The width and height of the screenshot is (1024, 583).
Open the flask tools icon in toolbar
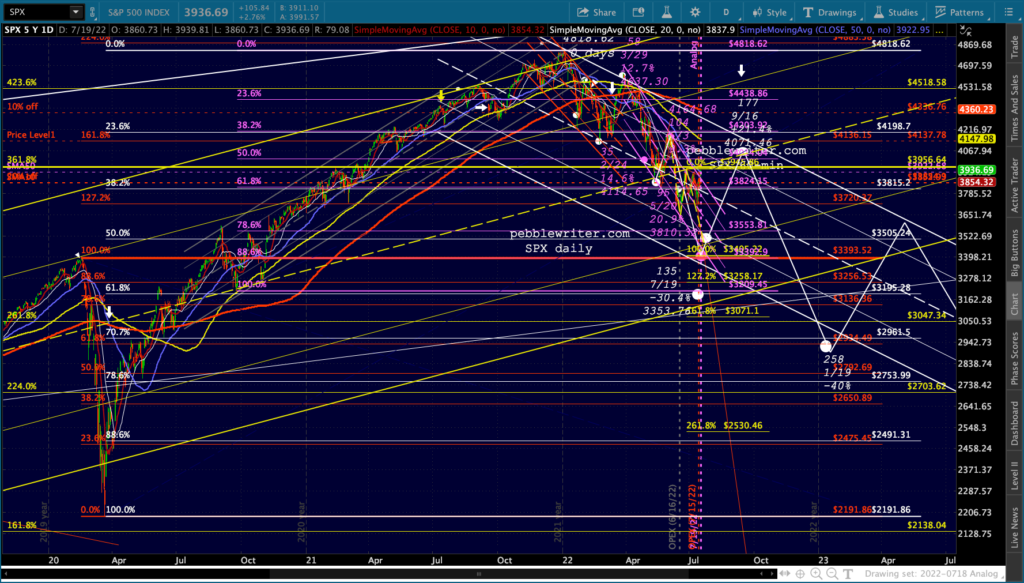pos(666,12)
